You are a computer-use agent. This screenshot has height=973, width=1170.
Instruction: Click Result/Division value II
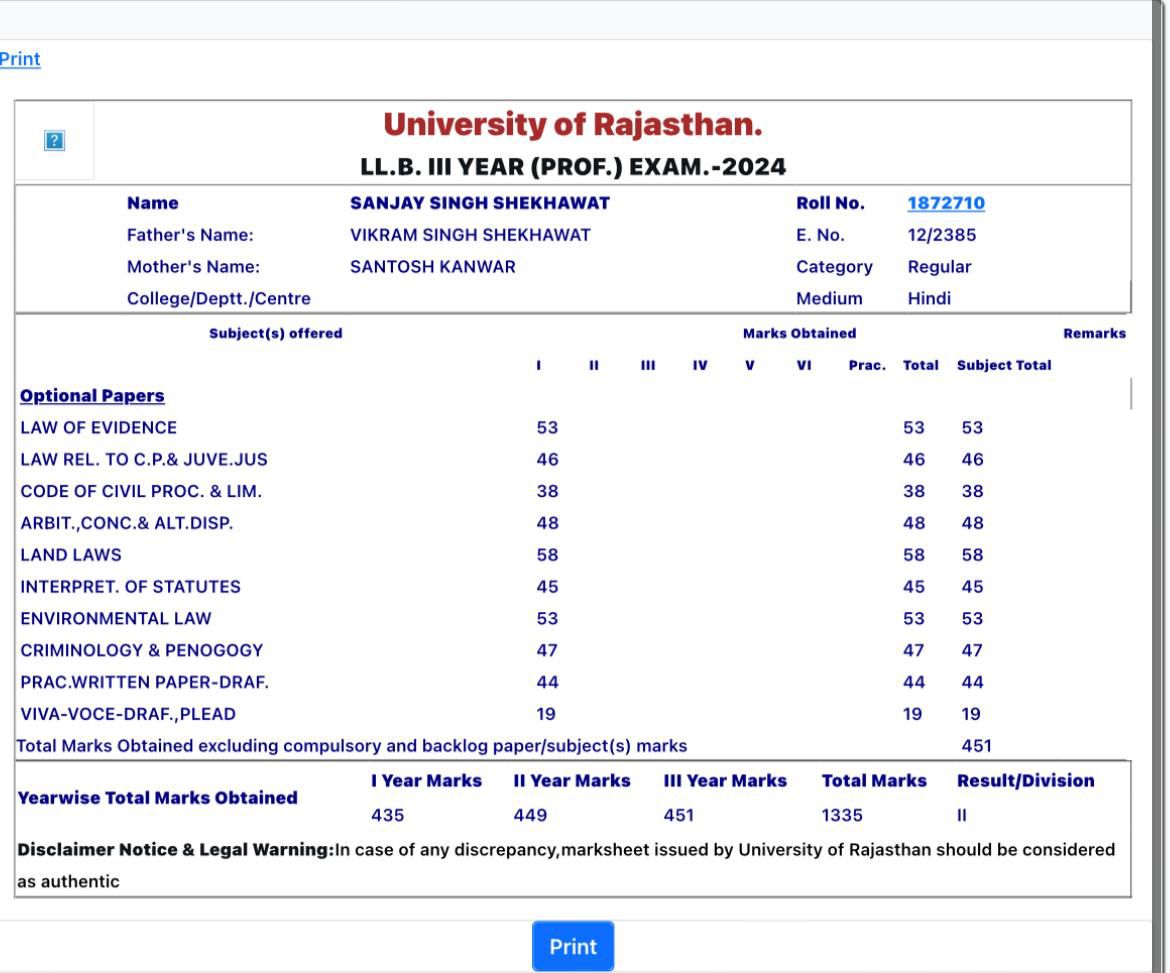tap(961, 815)
